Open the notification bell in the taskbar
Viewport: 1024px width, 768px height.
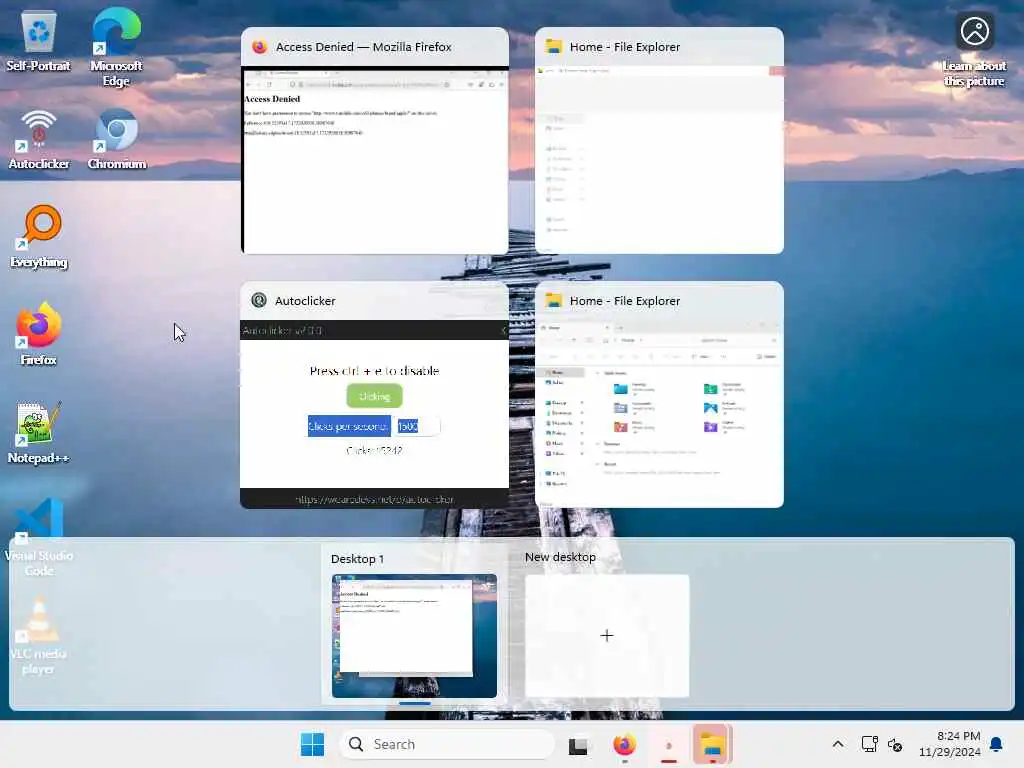tap(997, 744)
